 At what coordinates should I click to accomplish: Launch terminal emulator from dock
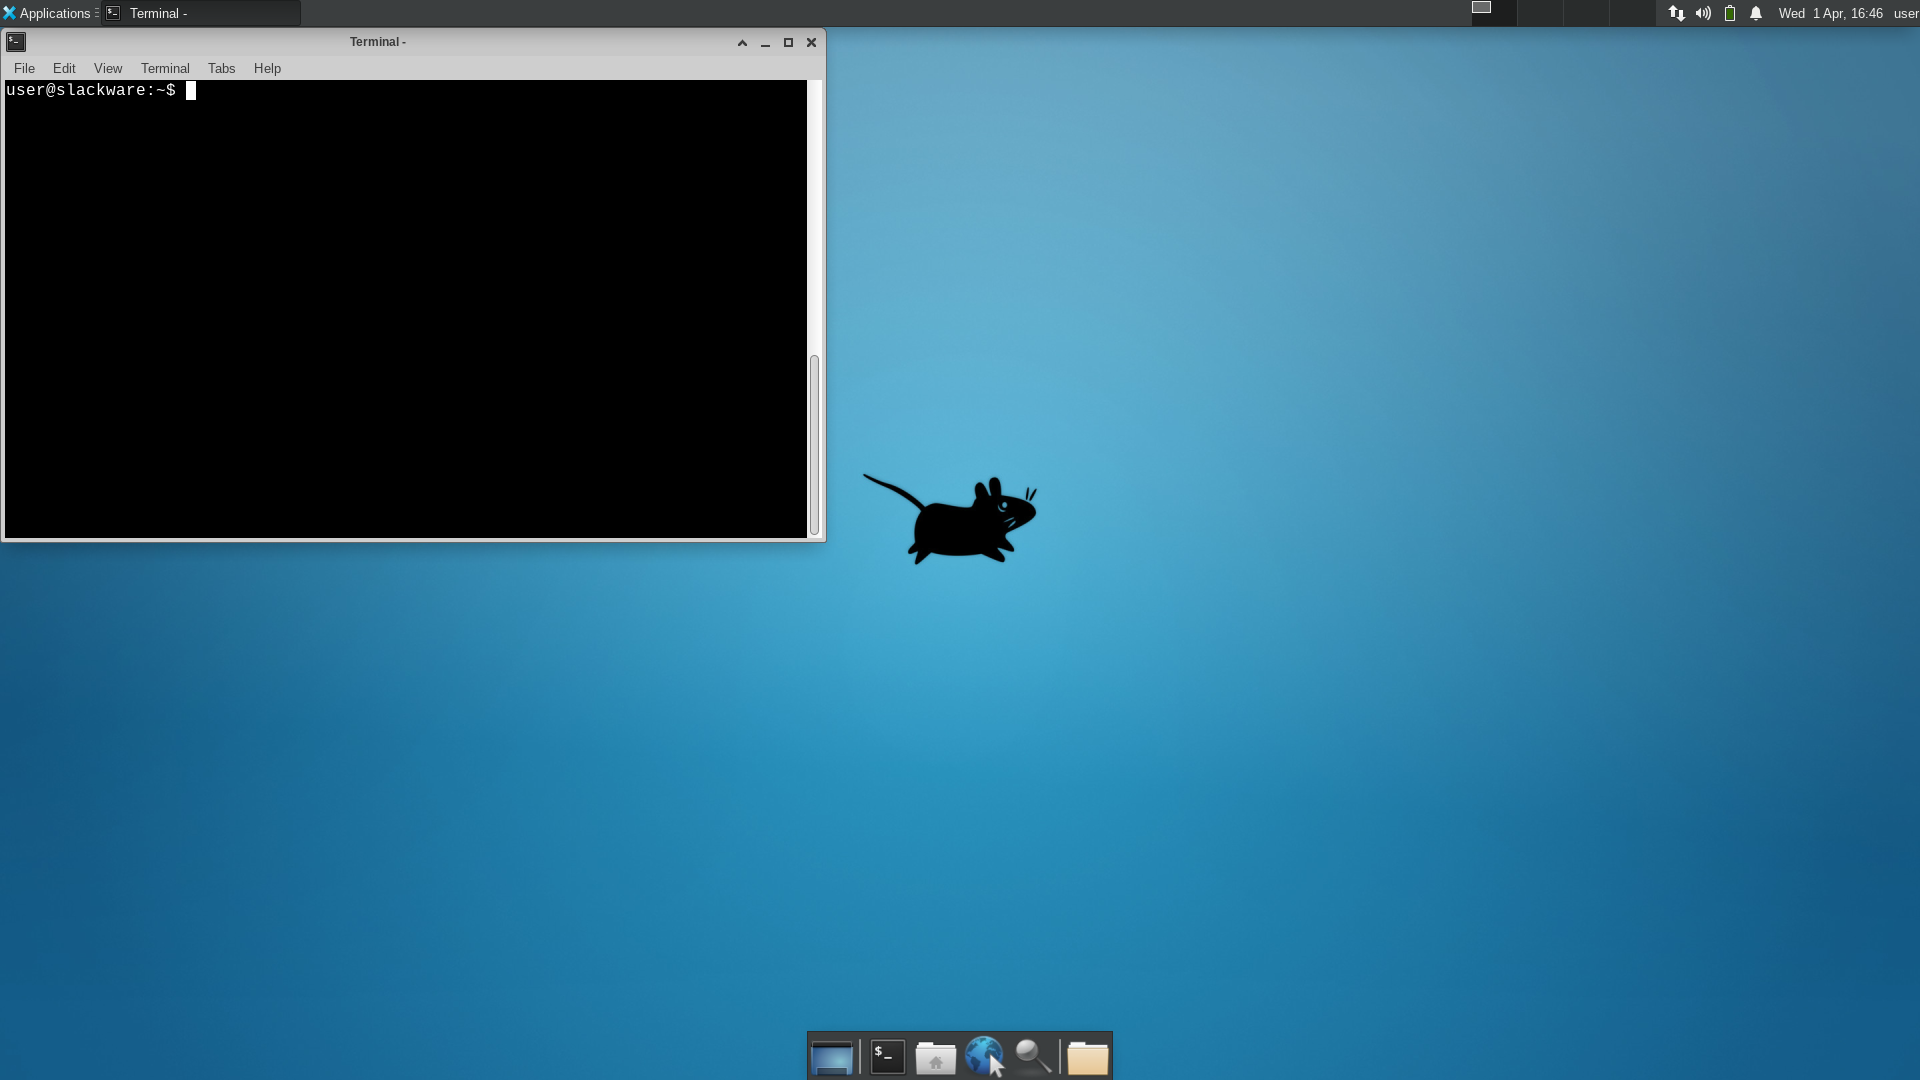887,1057
